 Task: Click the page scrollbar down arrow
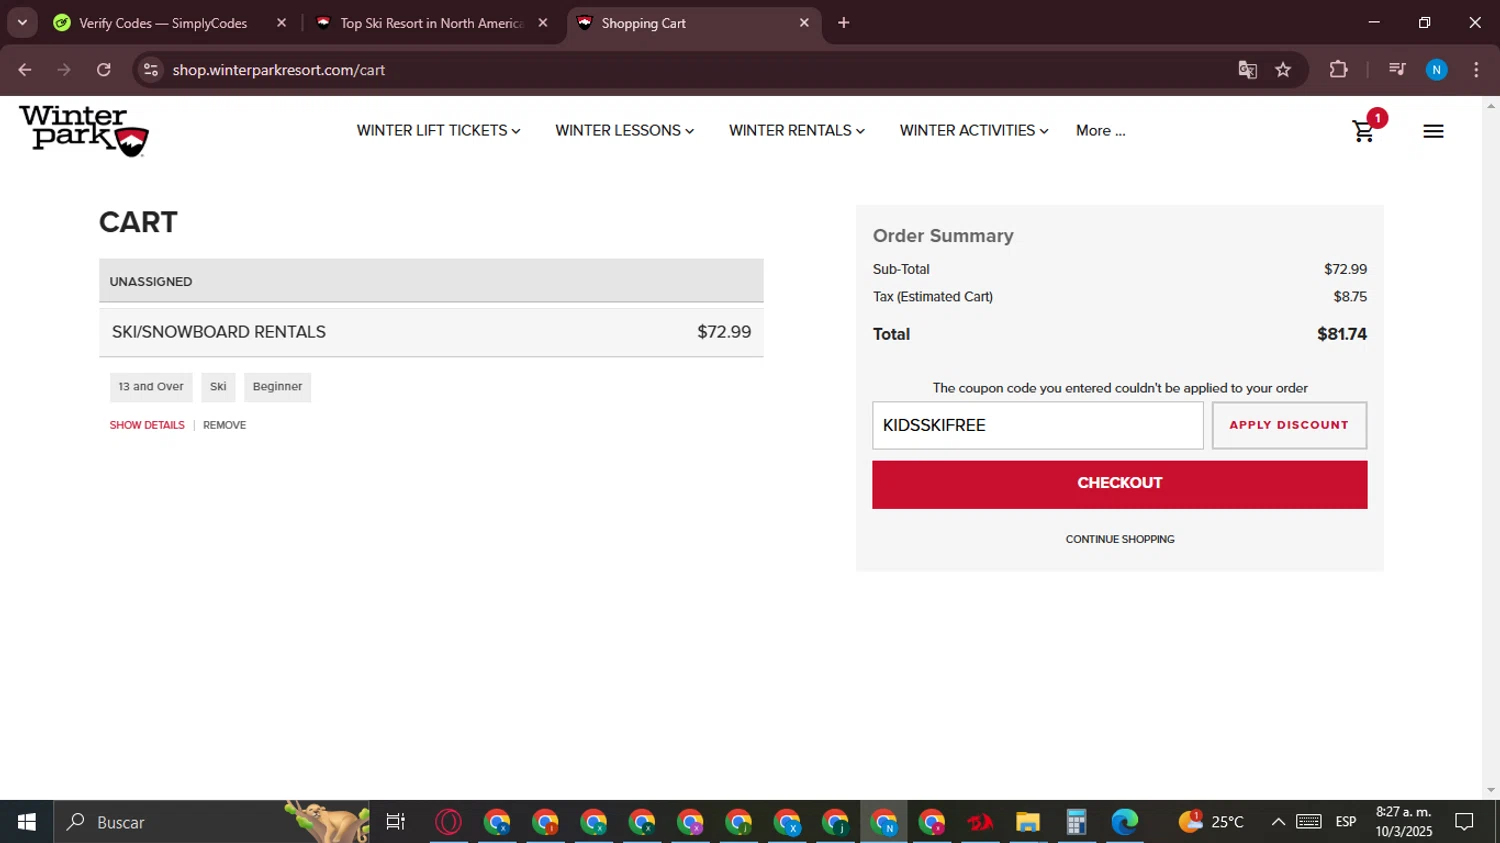[1491, 790]
